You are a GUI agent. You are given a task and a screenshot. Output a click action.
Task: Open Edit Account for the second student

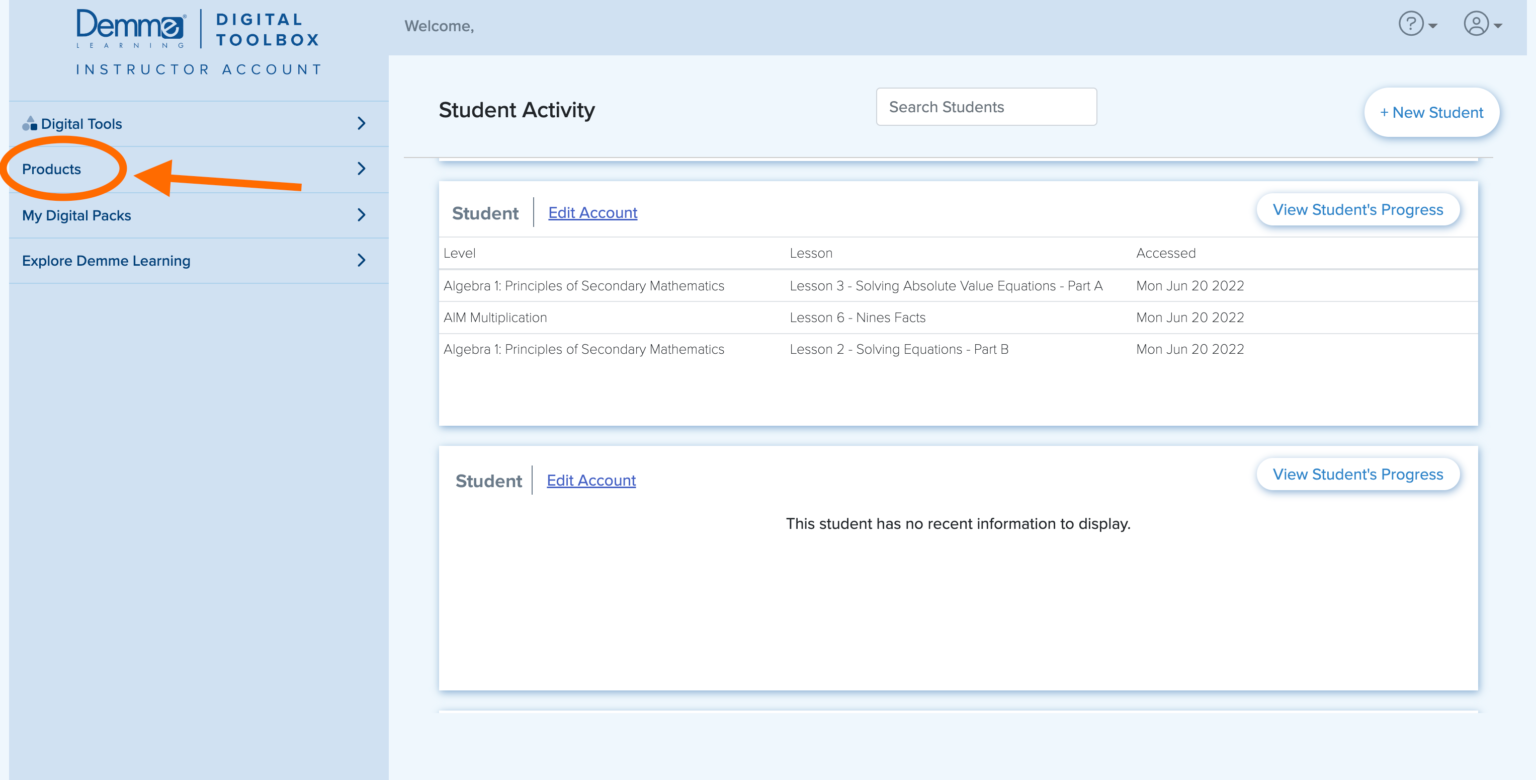(591, 480)
